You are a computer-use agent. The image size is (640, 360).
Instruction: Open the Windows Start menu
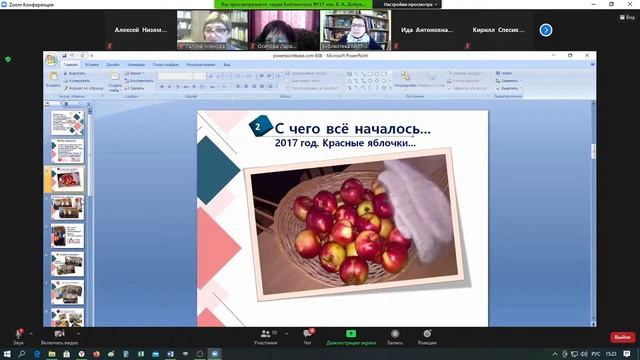click(x=7, y=354)
